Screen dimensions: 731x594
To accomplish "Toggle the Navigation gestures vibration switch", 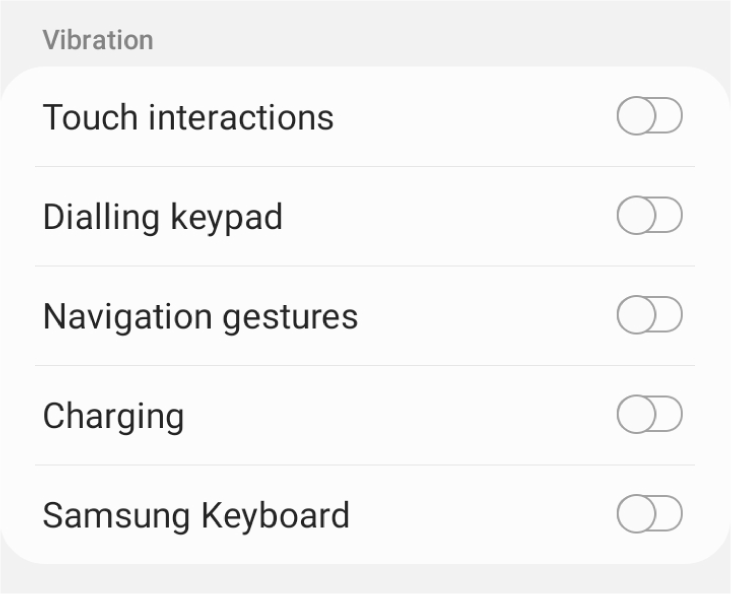I will tap(649, 316).
